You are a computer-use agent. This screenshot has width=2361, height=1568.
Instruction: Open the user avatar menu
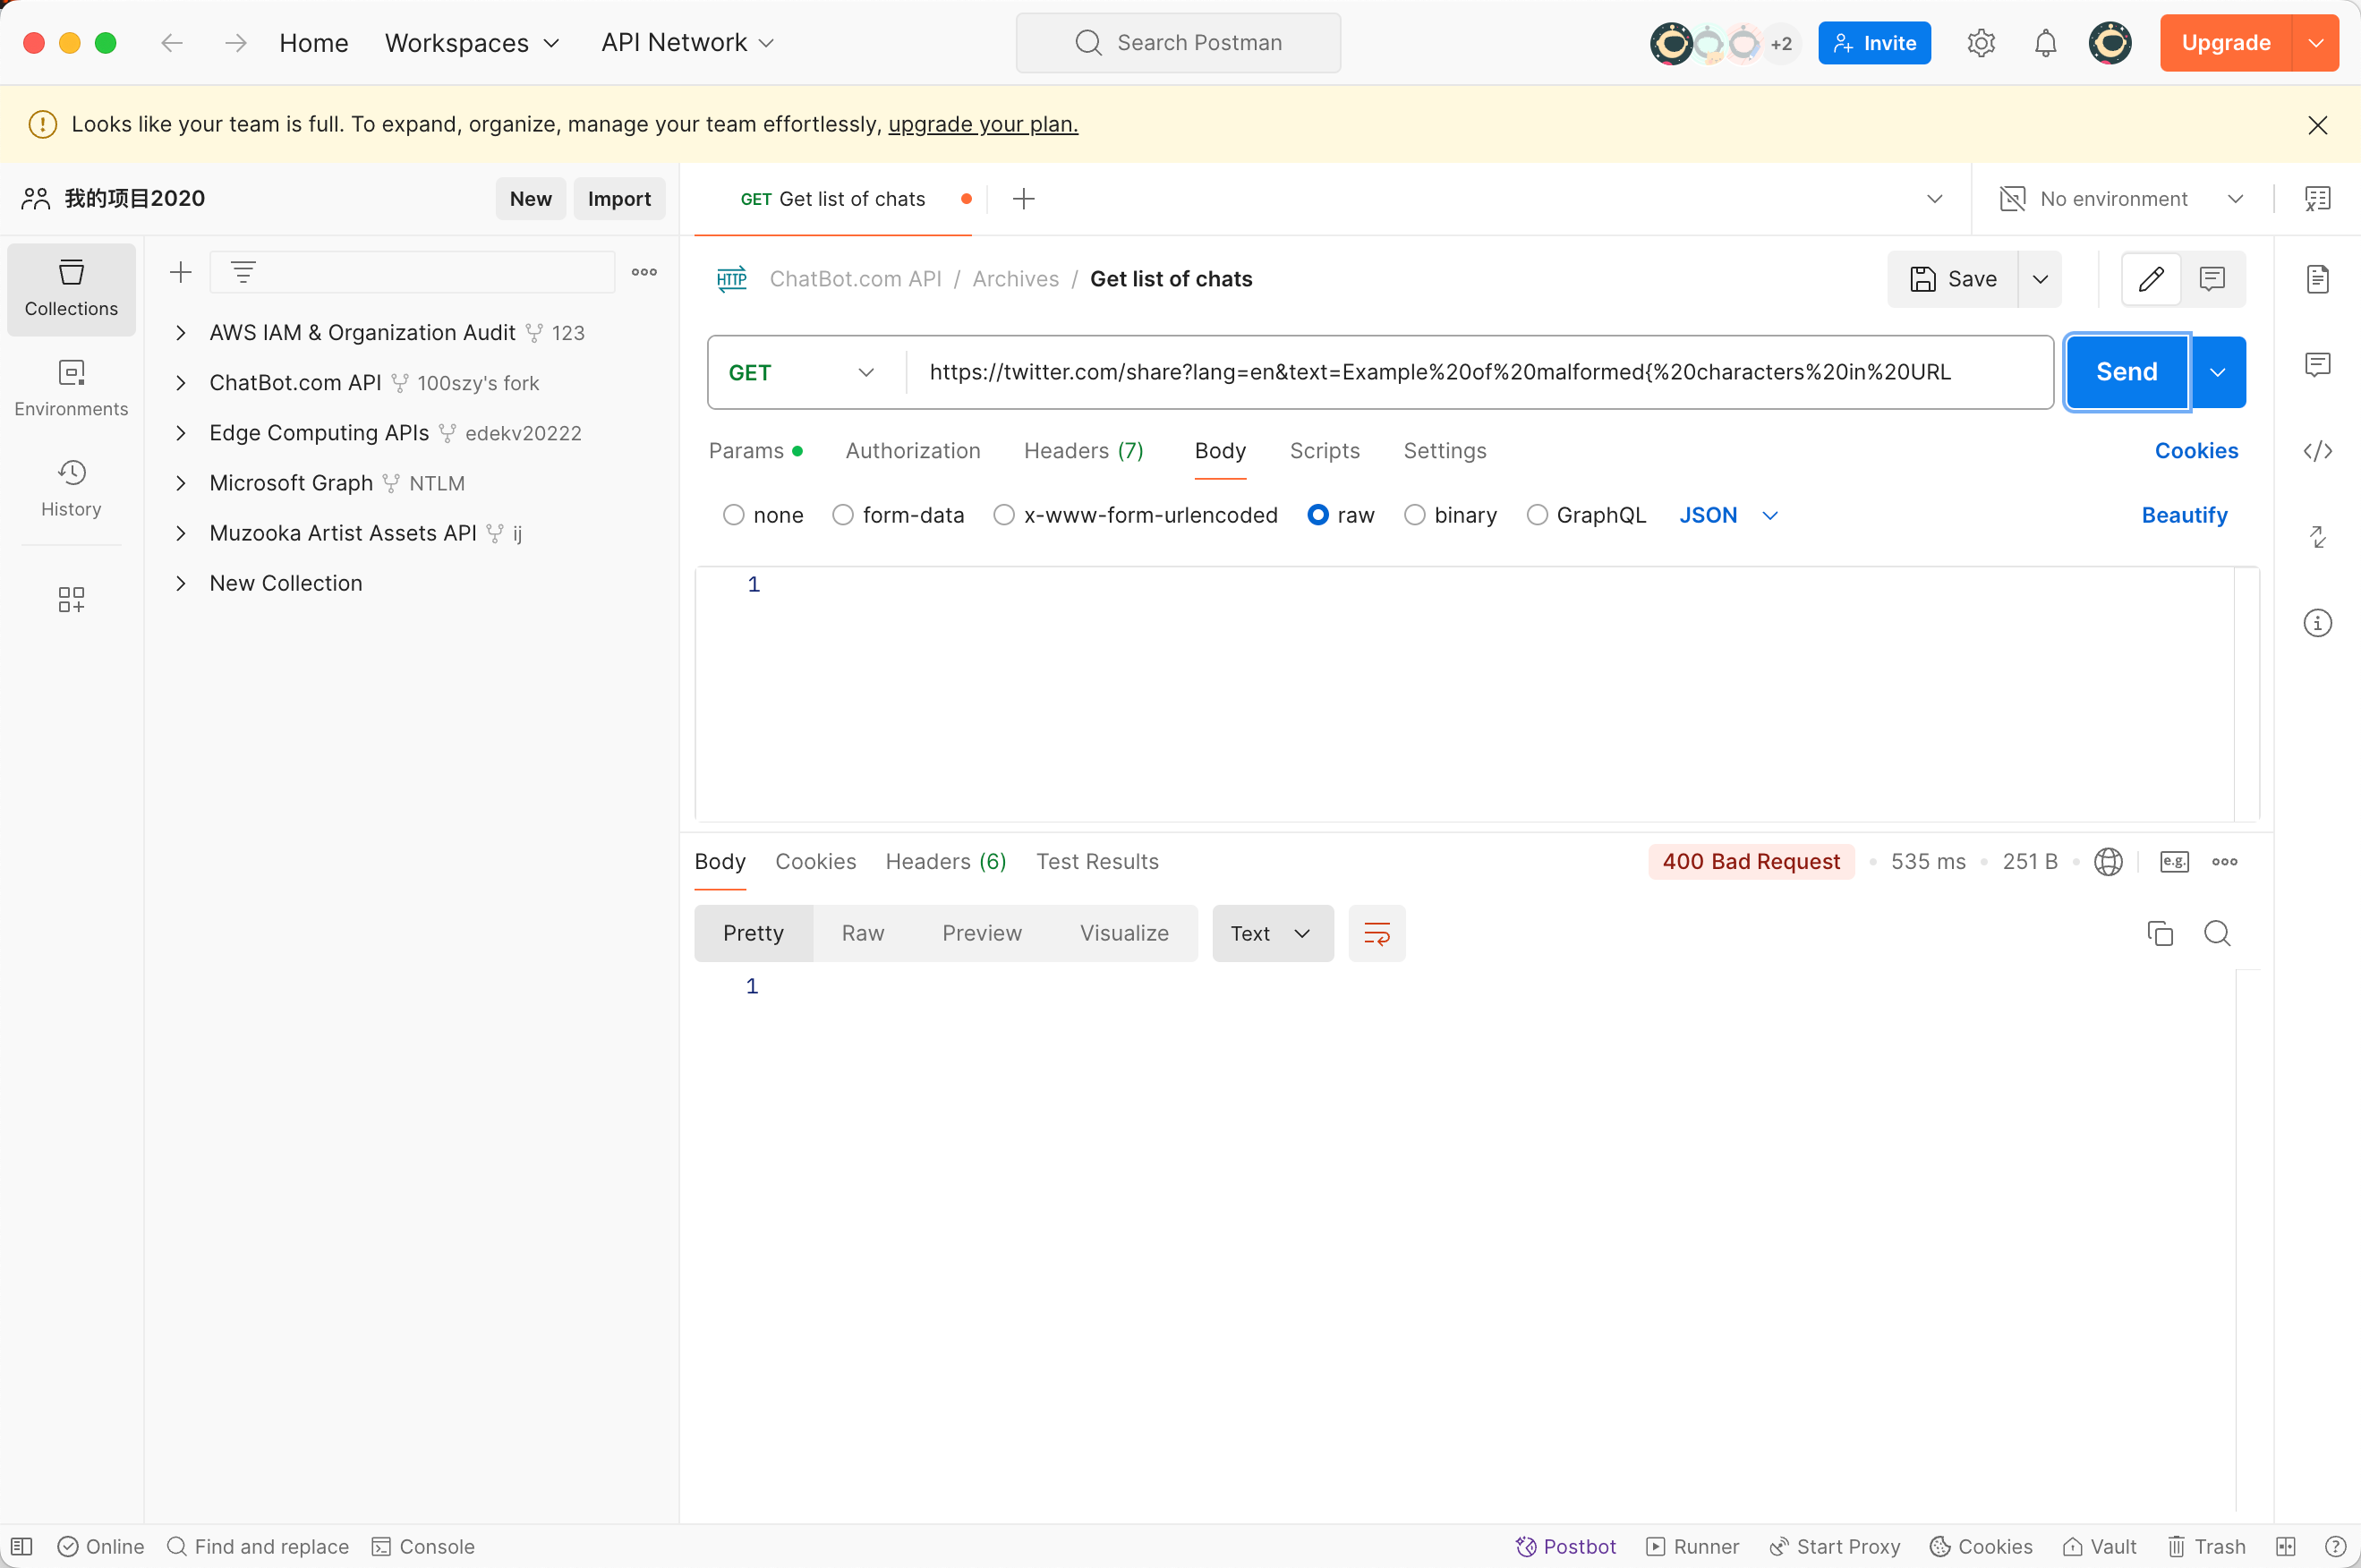[2110, 43]
